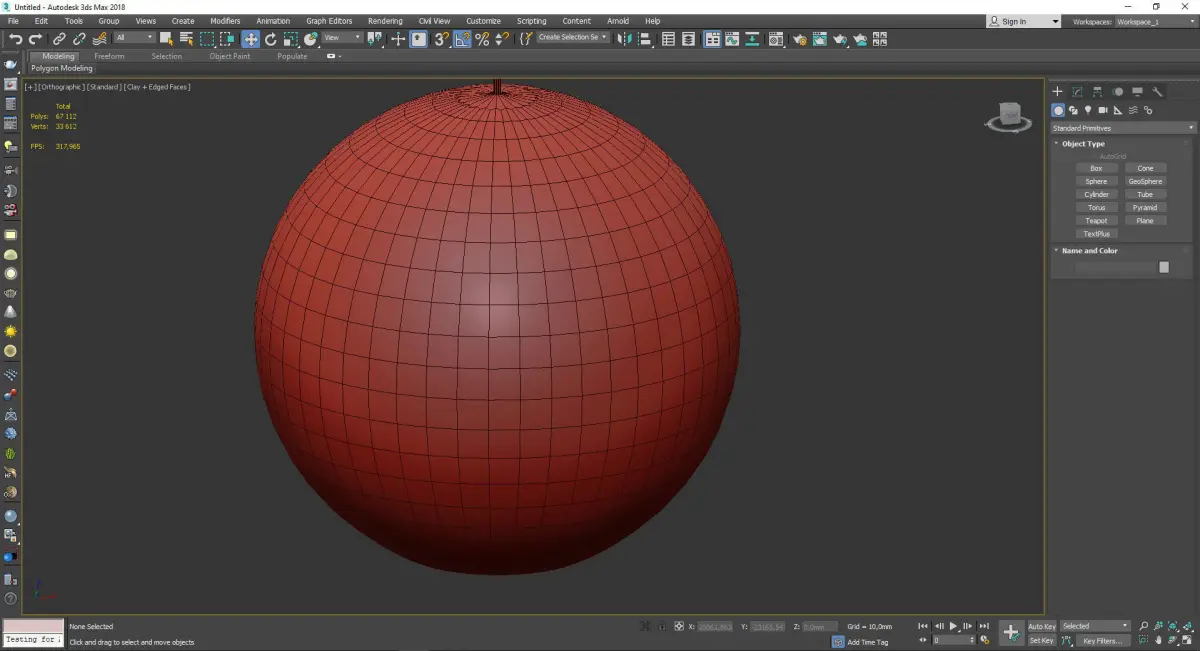Open the Rendered Frame Window icon
The height and width of the screenshot is (651, 1200).
click(x=819, y=39)
